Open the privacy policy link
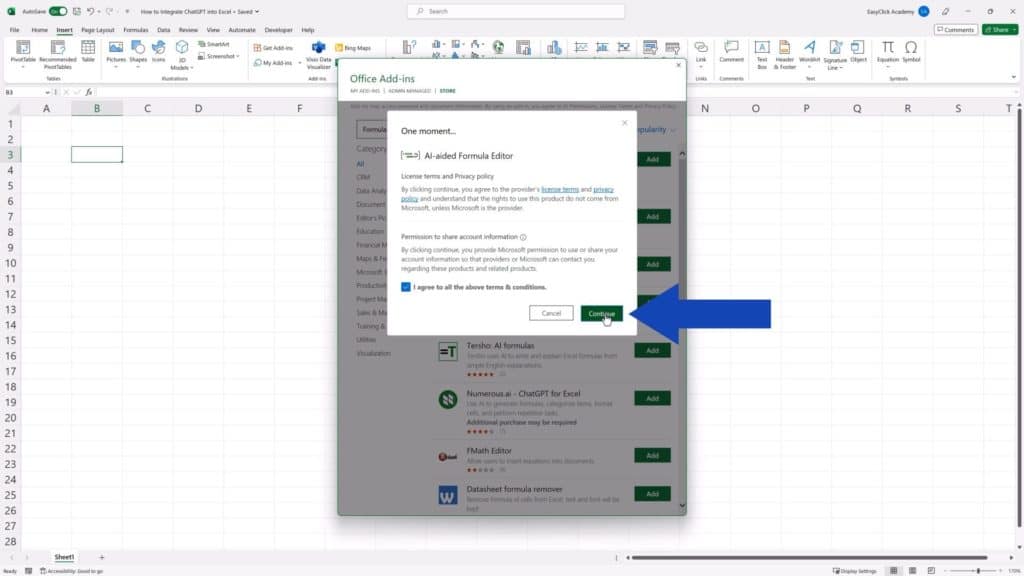Screen dimensions: 1024x576 click(x=603, y=189)
